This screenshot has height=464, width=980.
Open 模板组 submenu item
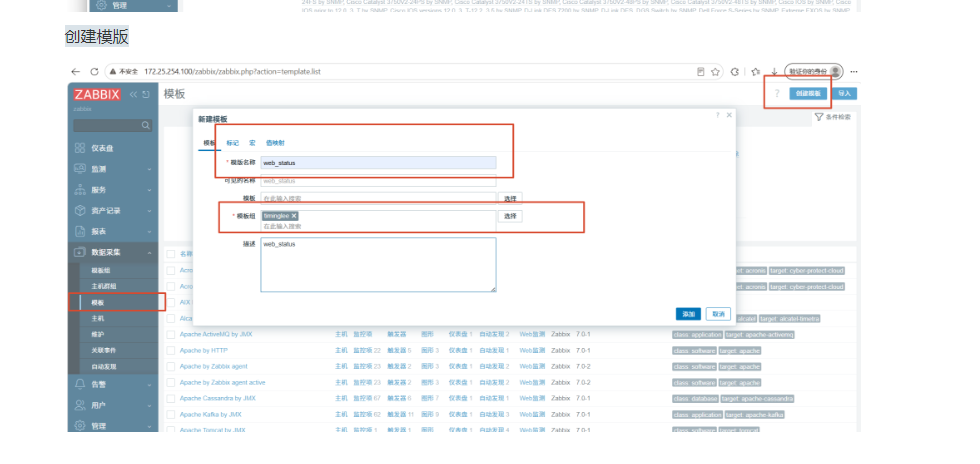click(x=101, y=270)
